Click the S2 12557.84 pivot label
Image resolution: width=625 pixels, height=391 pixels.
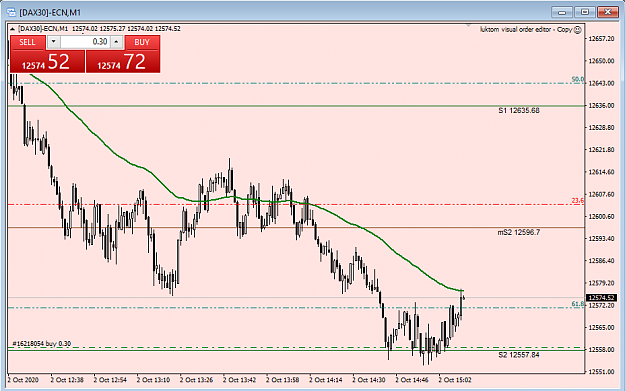[x=519, y=355]
